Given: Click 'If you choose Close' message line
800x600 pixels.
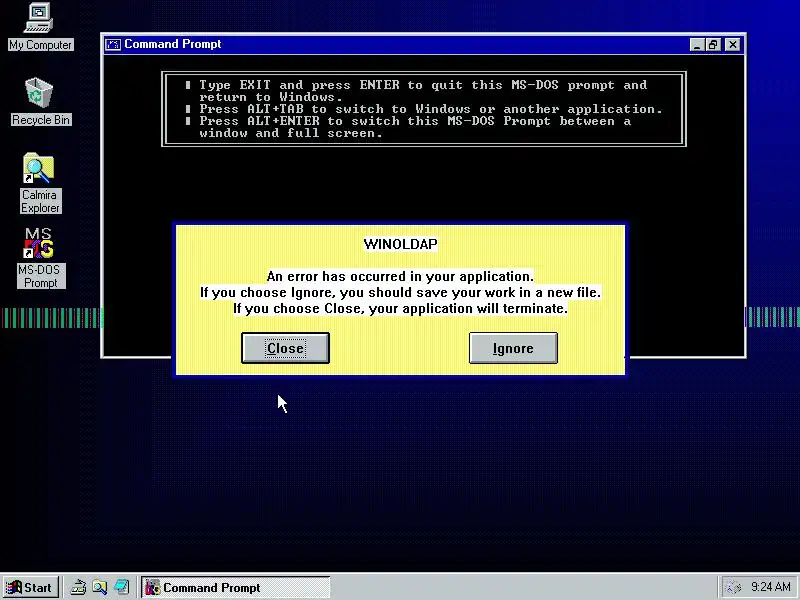Looking at the screenshot, I should (400, 308).
